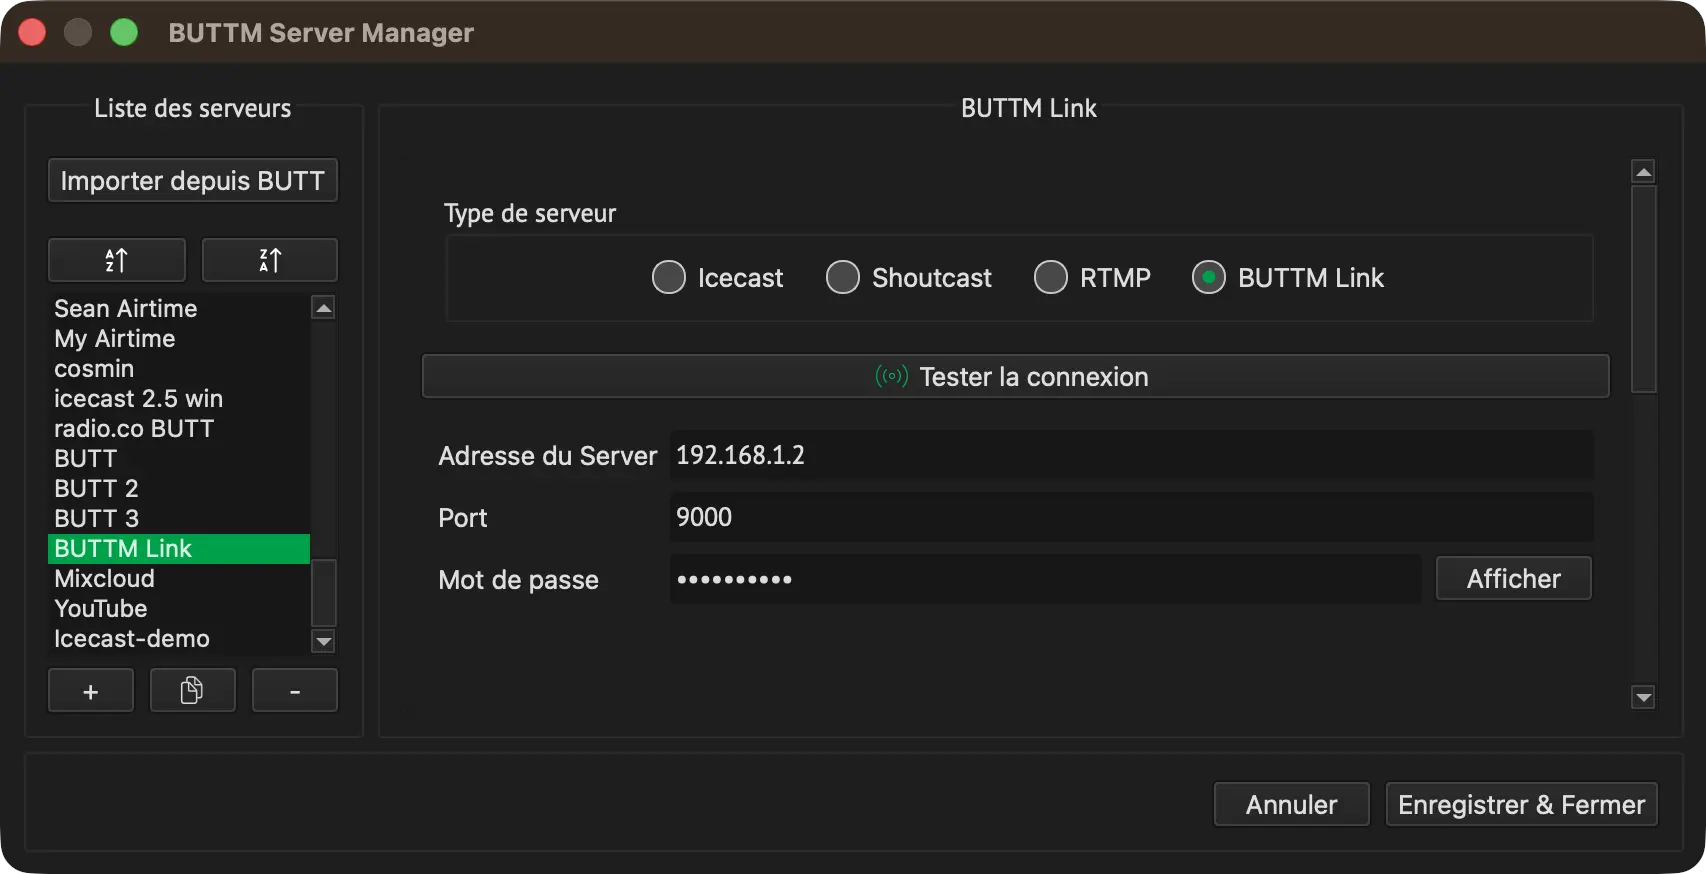The image size is (1706, 874).
Task: Sort the server list A to Z
Action: 117,260
